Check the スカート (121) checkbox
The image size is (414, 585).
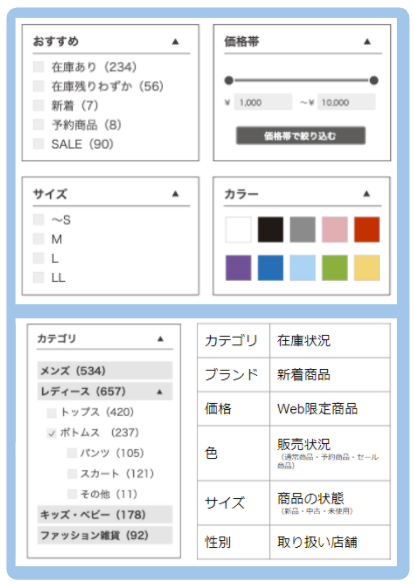coord(72,474)
